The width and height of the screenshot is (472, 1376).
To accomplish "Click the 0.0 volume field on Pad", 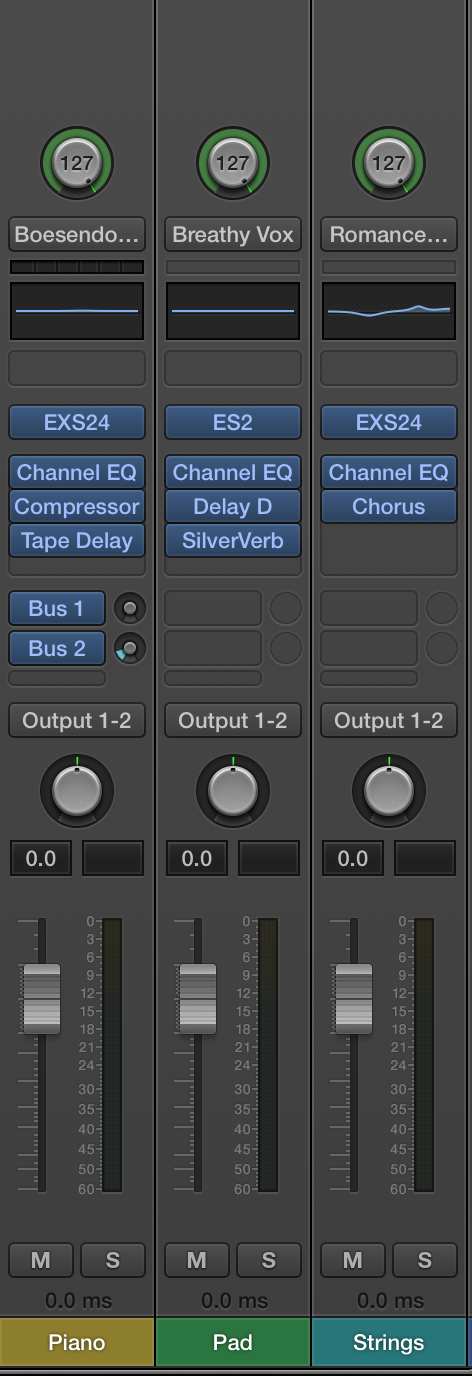I will [197, 858].
